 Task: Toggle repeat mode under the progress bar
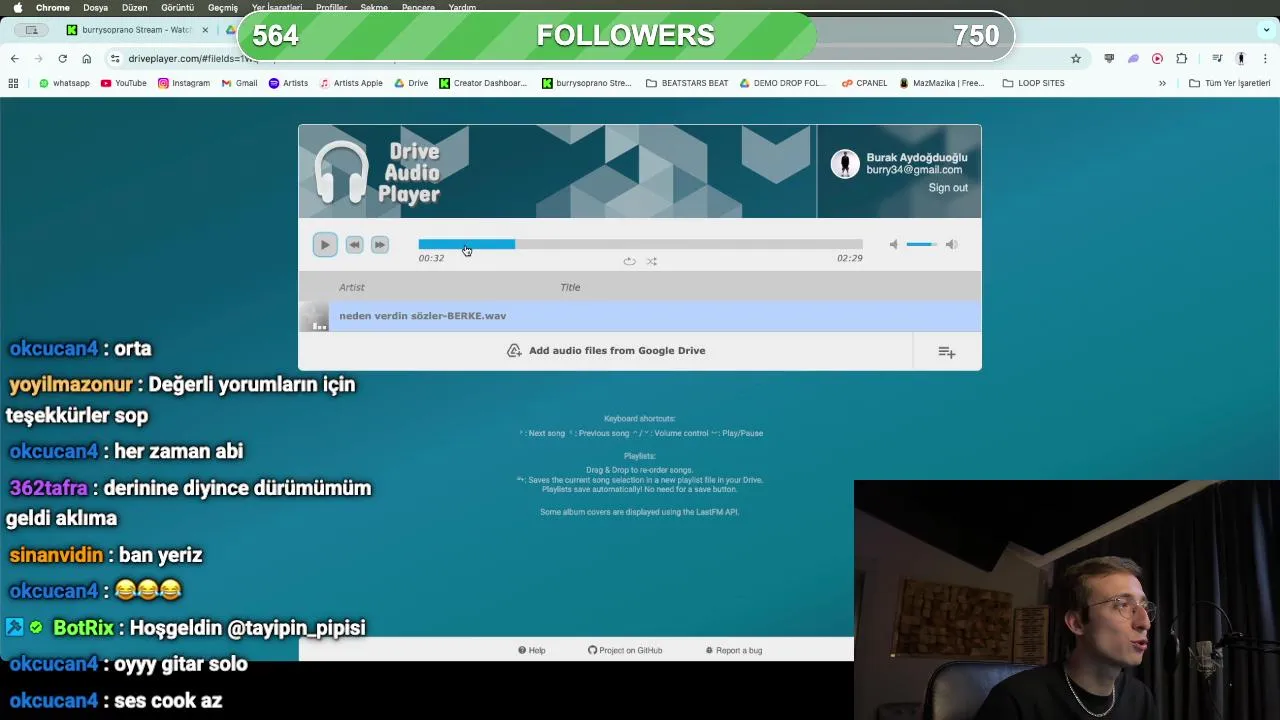(x=629, y=261)
